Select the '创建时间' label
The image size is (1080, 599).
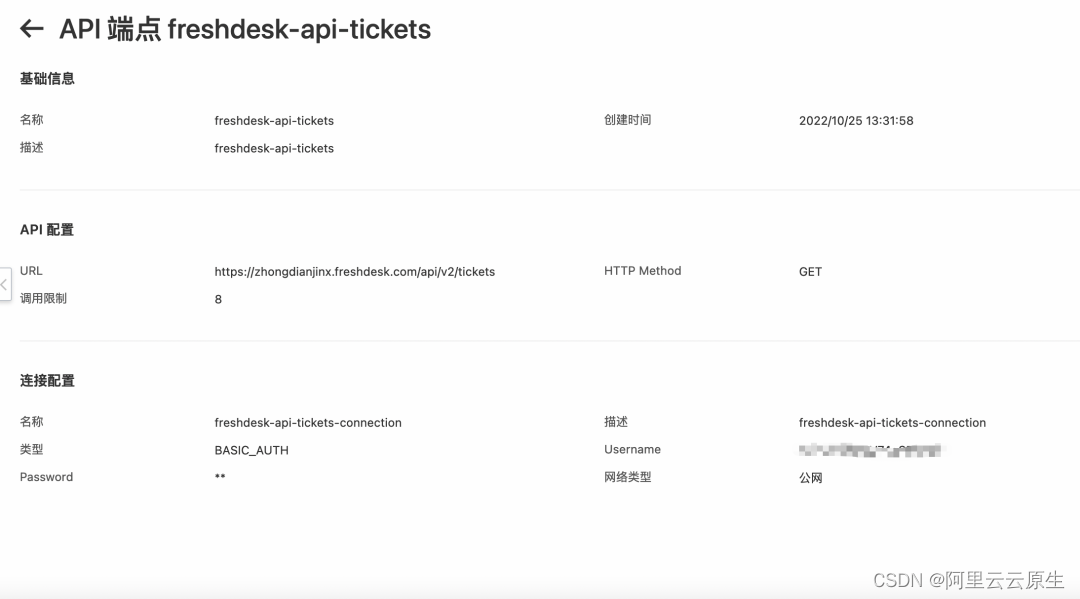click(x=627, y=120)
